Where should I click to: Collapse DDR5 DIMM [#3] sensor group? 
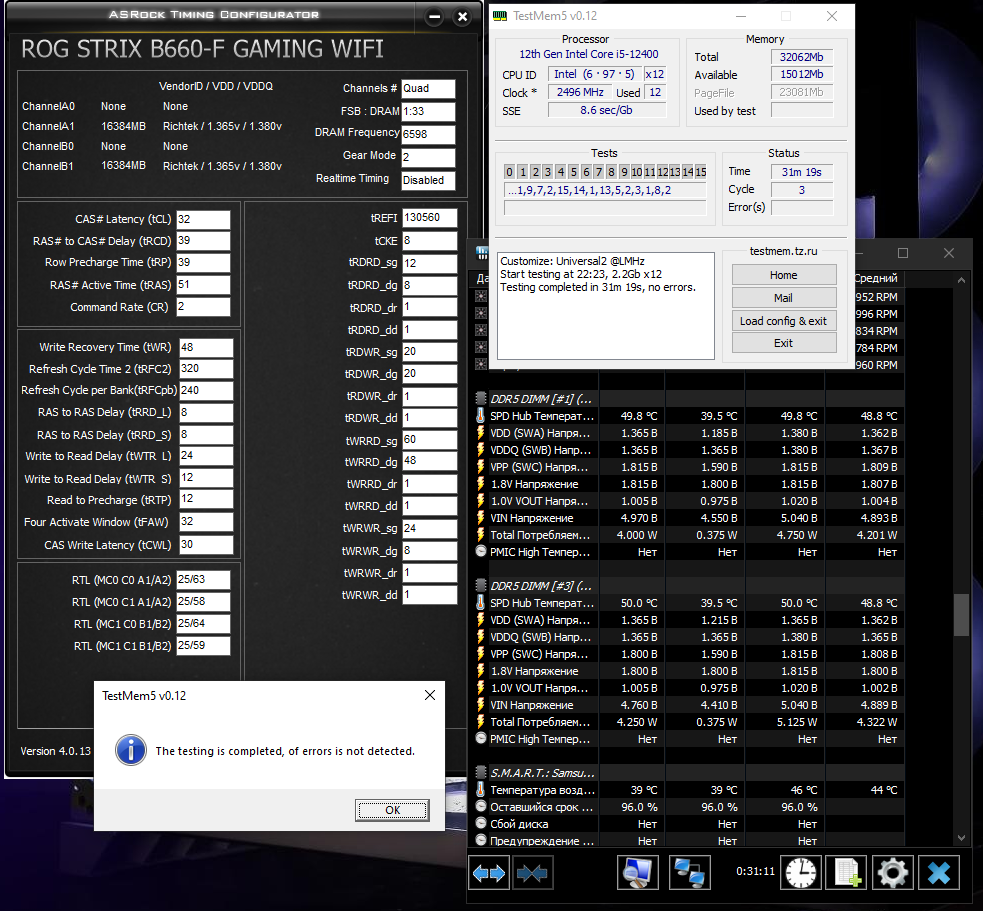(480, 585)
